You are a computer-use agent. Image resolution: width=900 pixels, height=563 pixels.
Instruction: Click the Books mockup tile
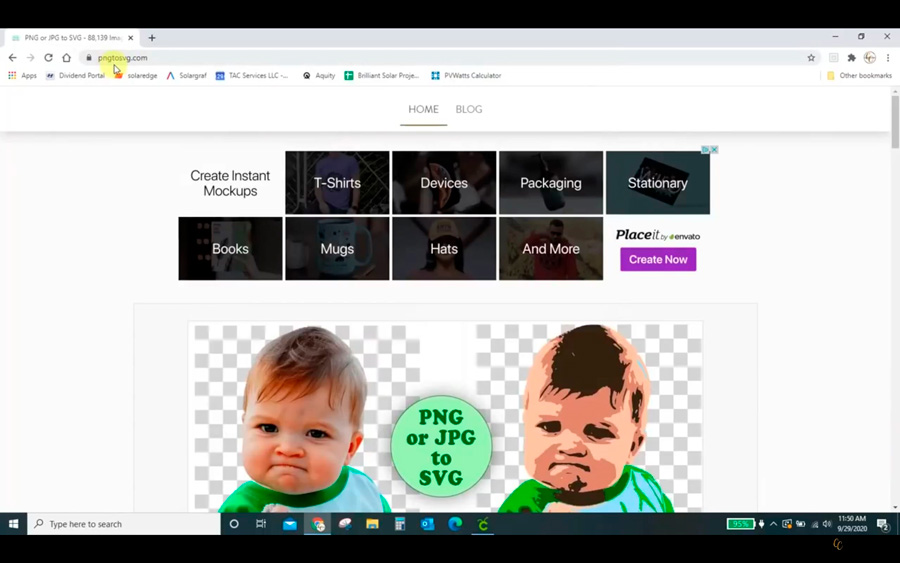point(230,249)
